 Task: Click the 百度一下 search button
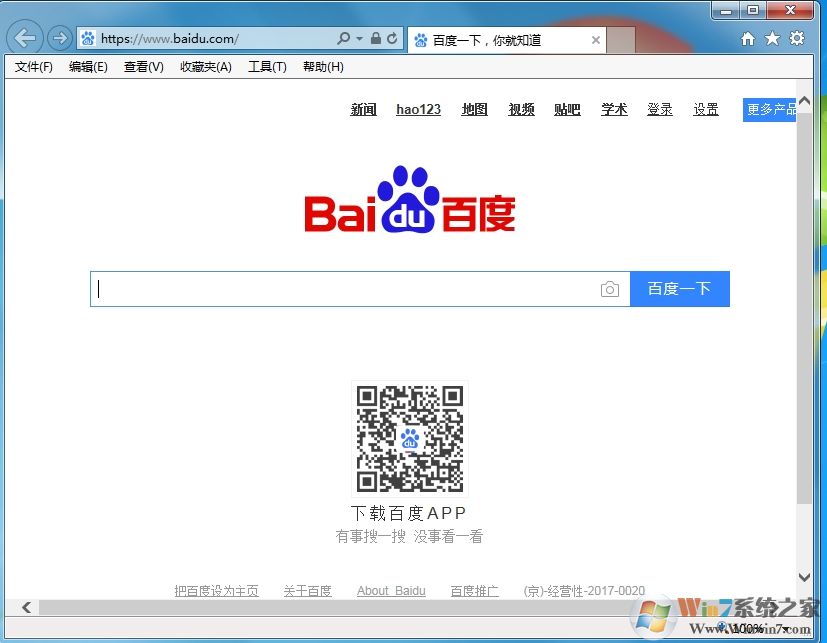tap(680, 288)
